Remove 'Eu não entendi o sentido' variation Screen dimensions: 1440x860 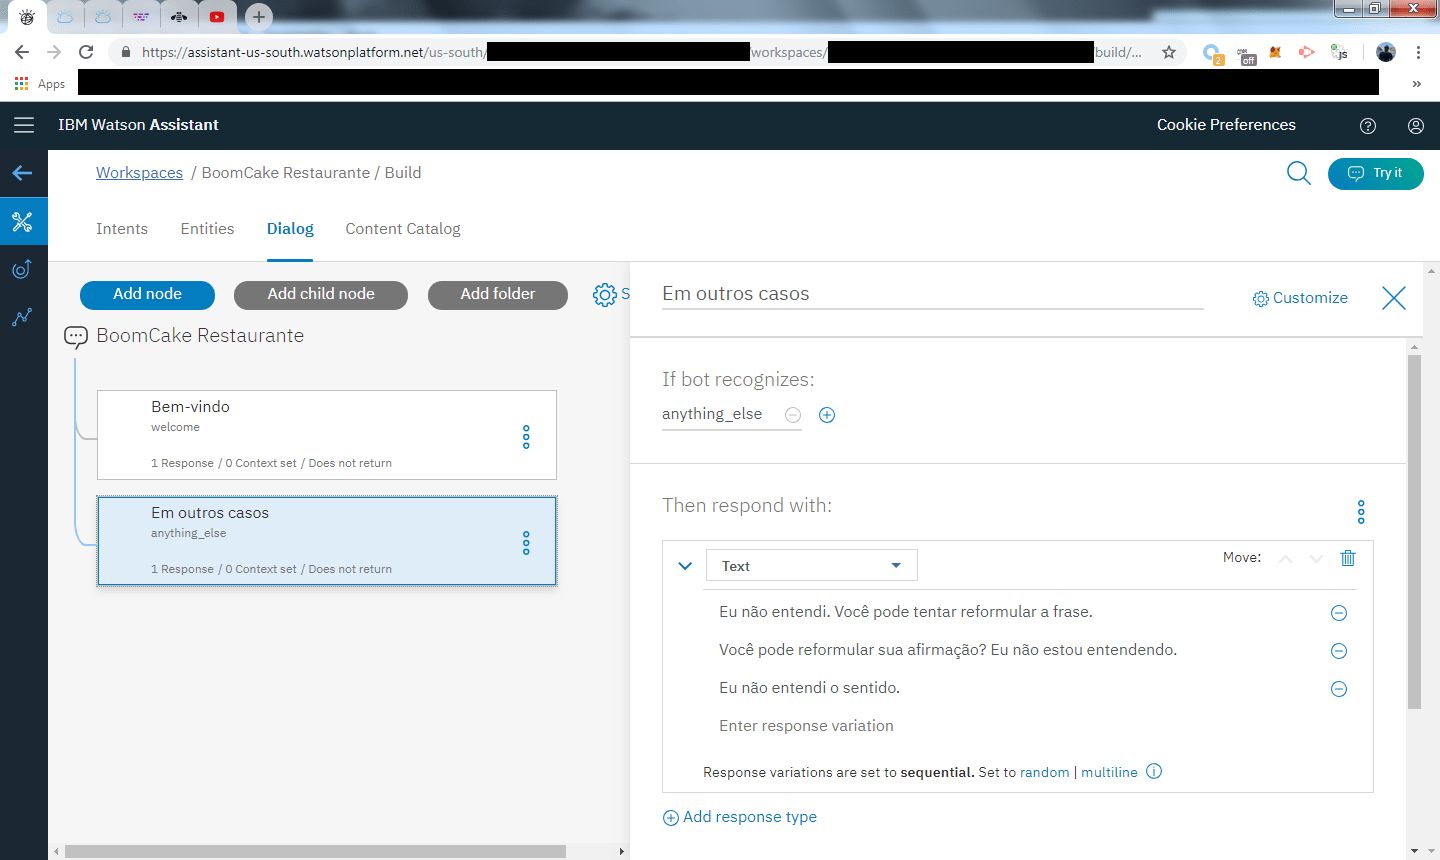tap(1339, 689)
